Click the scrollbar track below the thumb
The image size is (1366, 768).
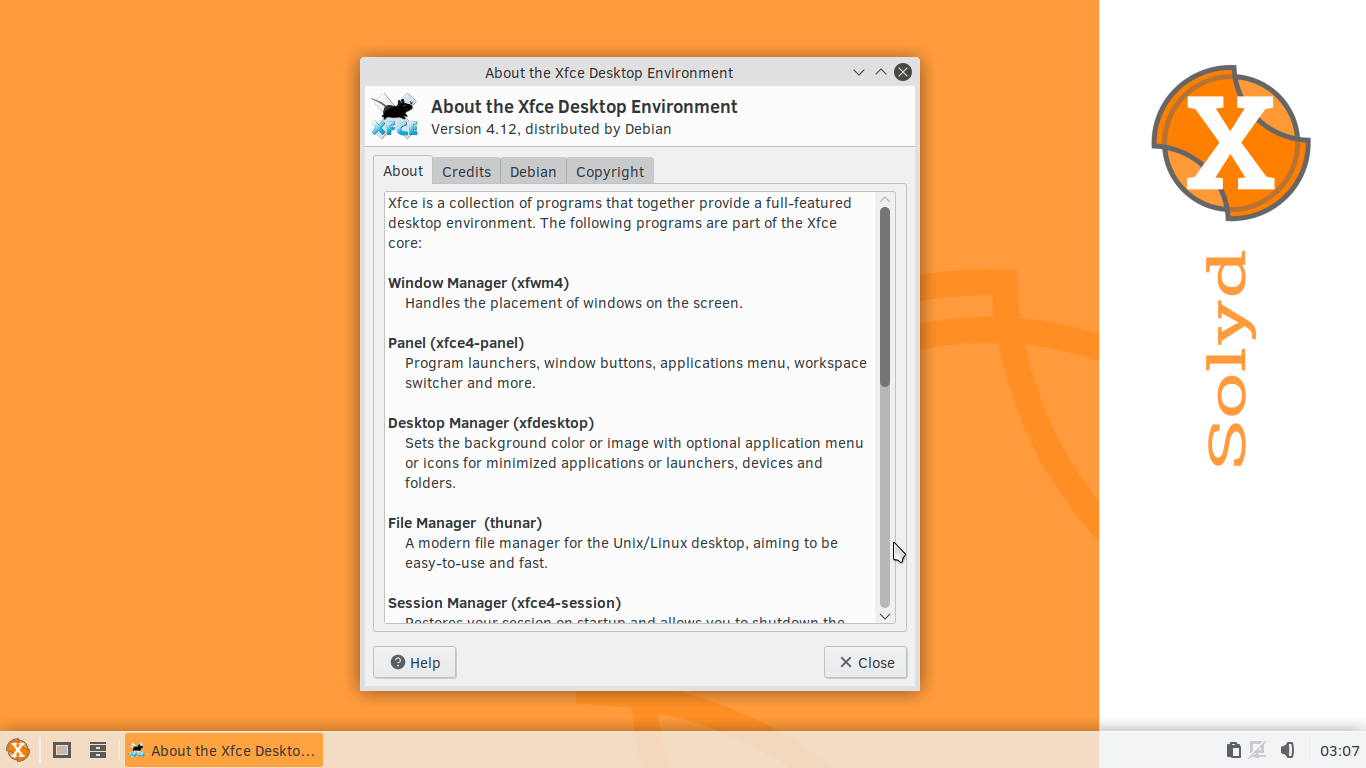pyautogui.click(x=885, y=497)
